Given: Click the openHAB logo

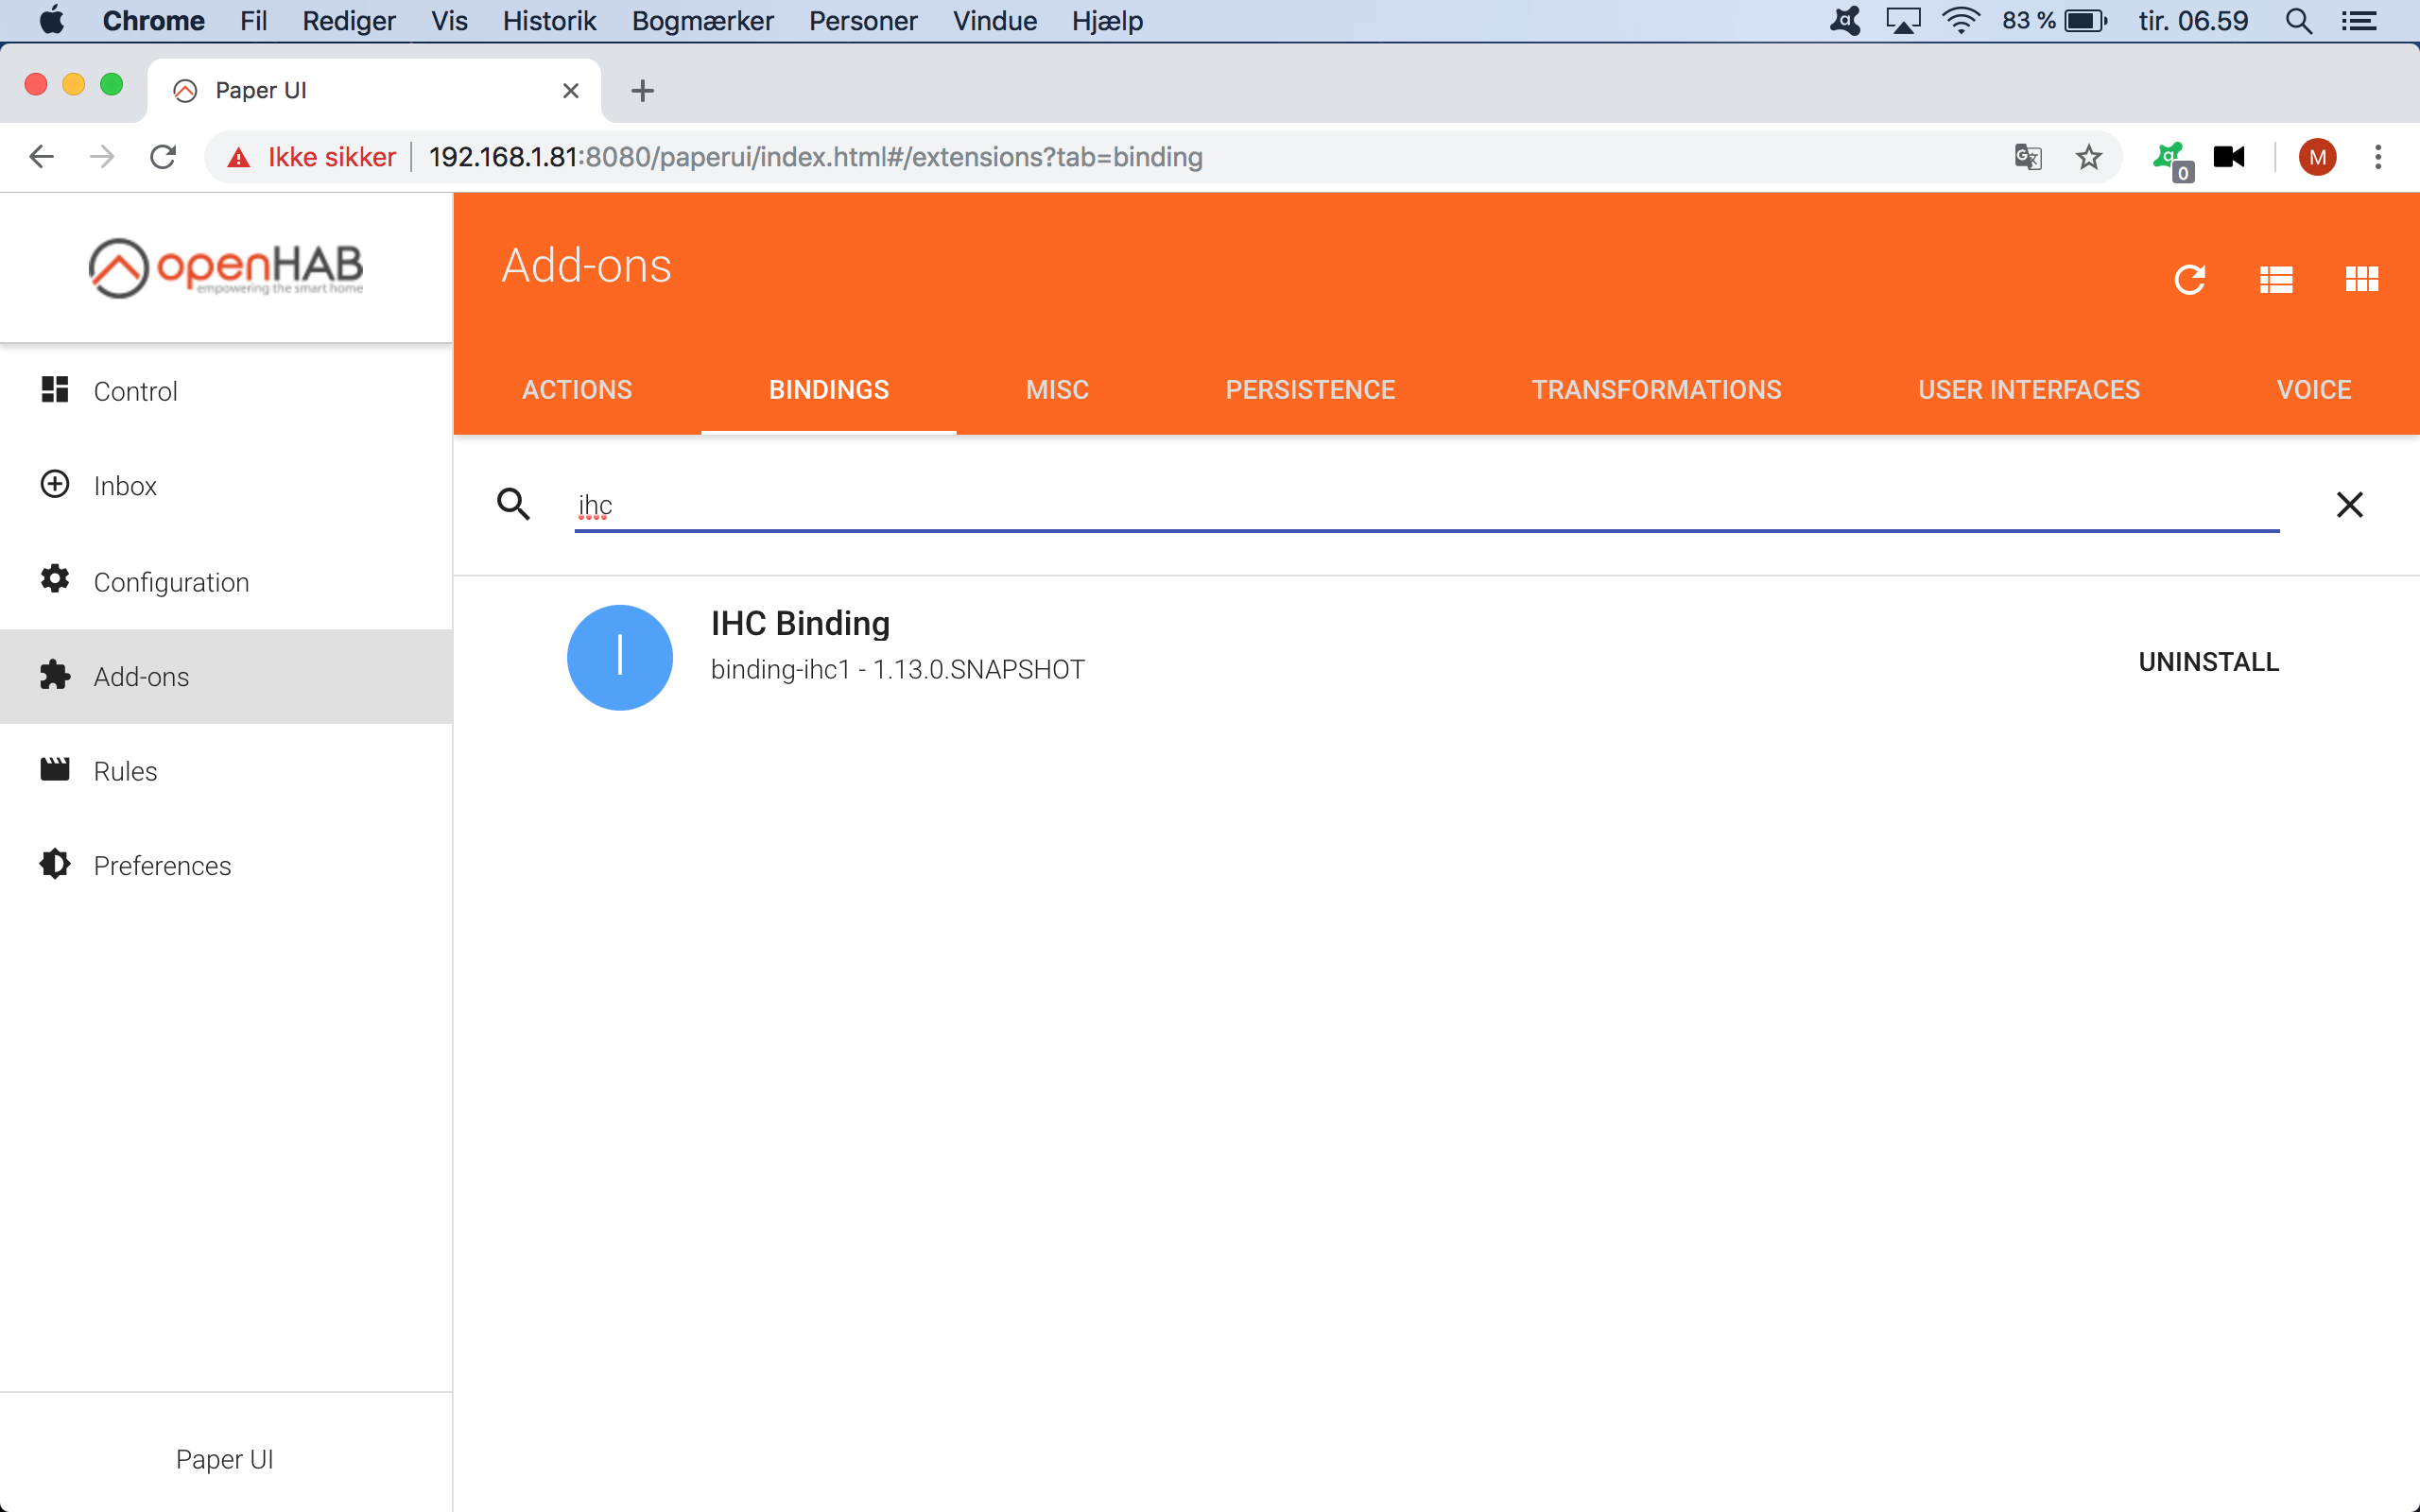Looking at the screenshot, I should 226,268.
